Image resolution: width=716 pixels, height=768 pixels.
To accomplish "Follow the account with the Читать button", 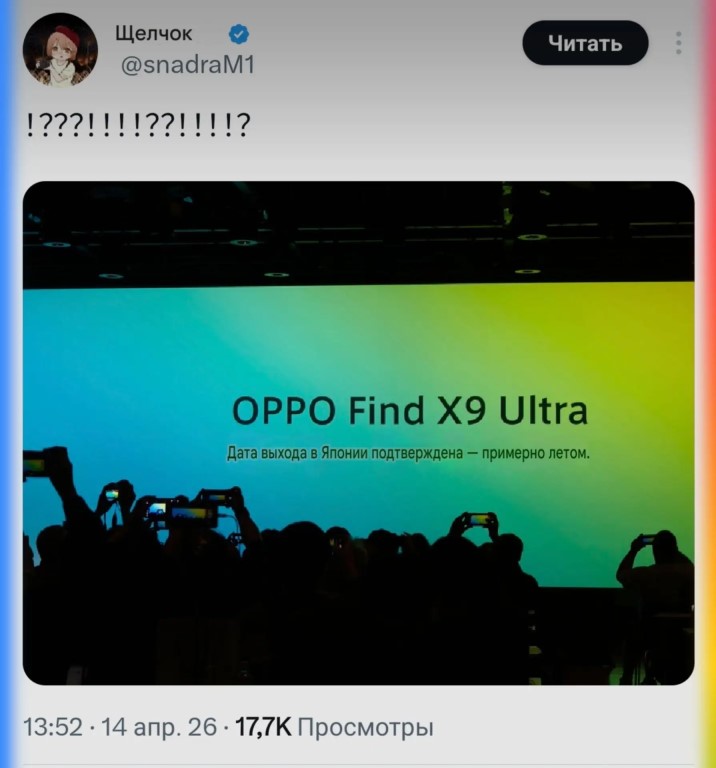I will pyautogui.click(x=585, y=43).
